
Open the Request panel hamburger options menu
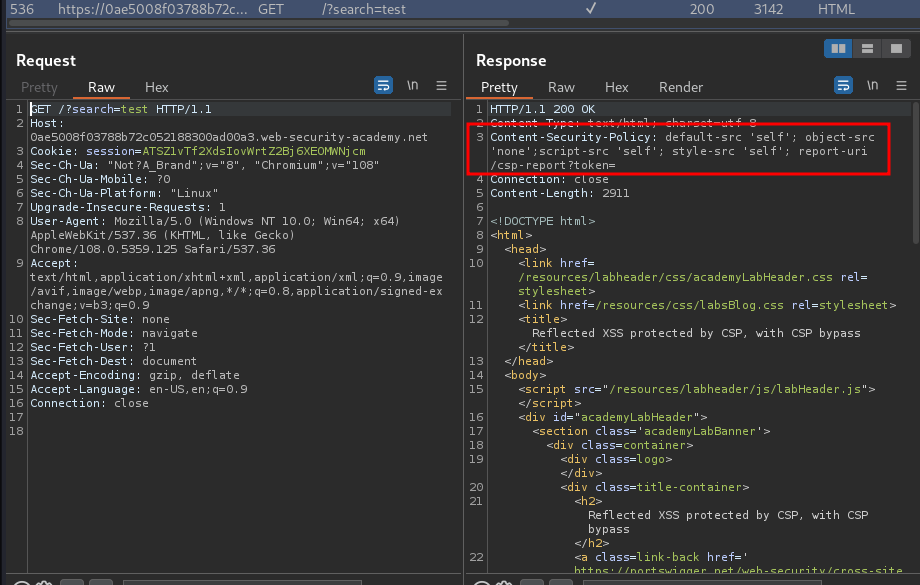point(441,86)
